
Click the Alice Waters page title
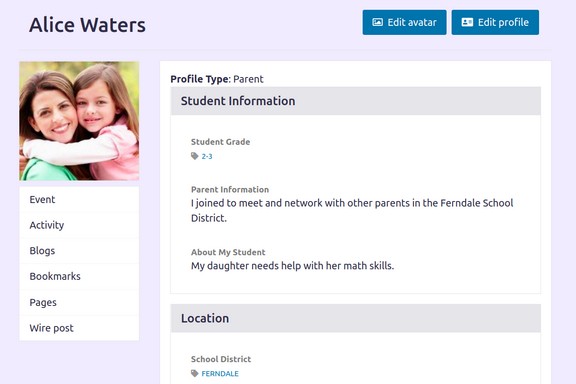click(87, 25)
